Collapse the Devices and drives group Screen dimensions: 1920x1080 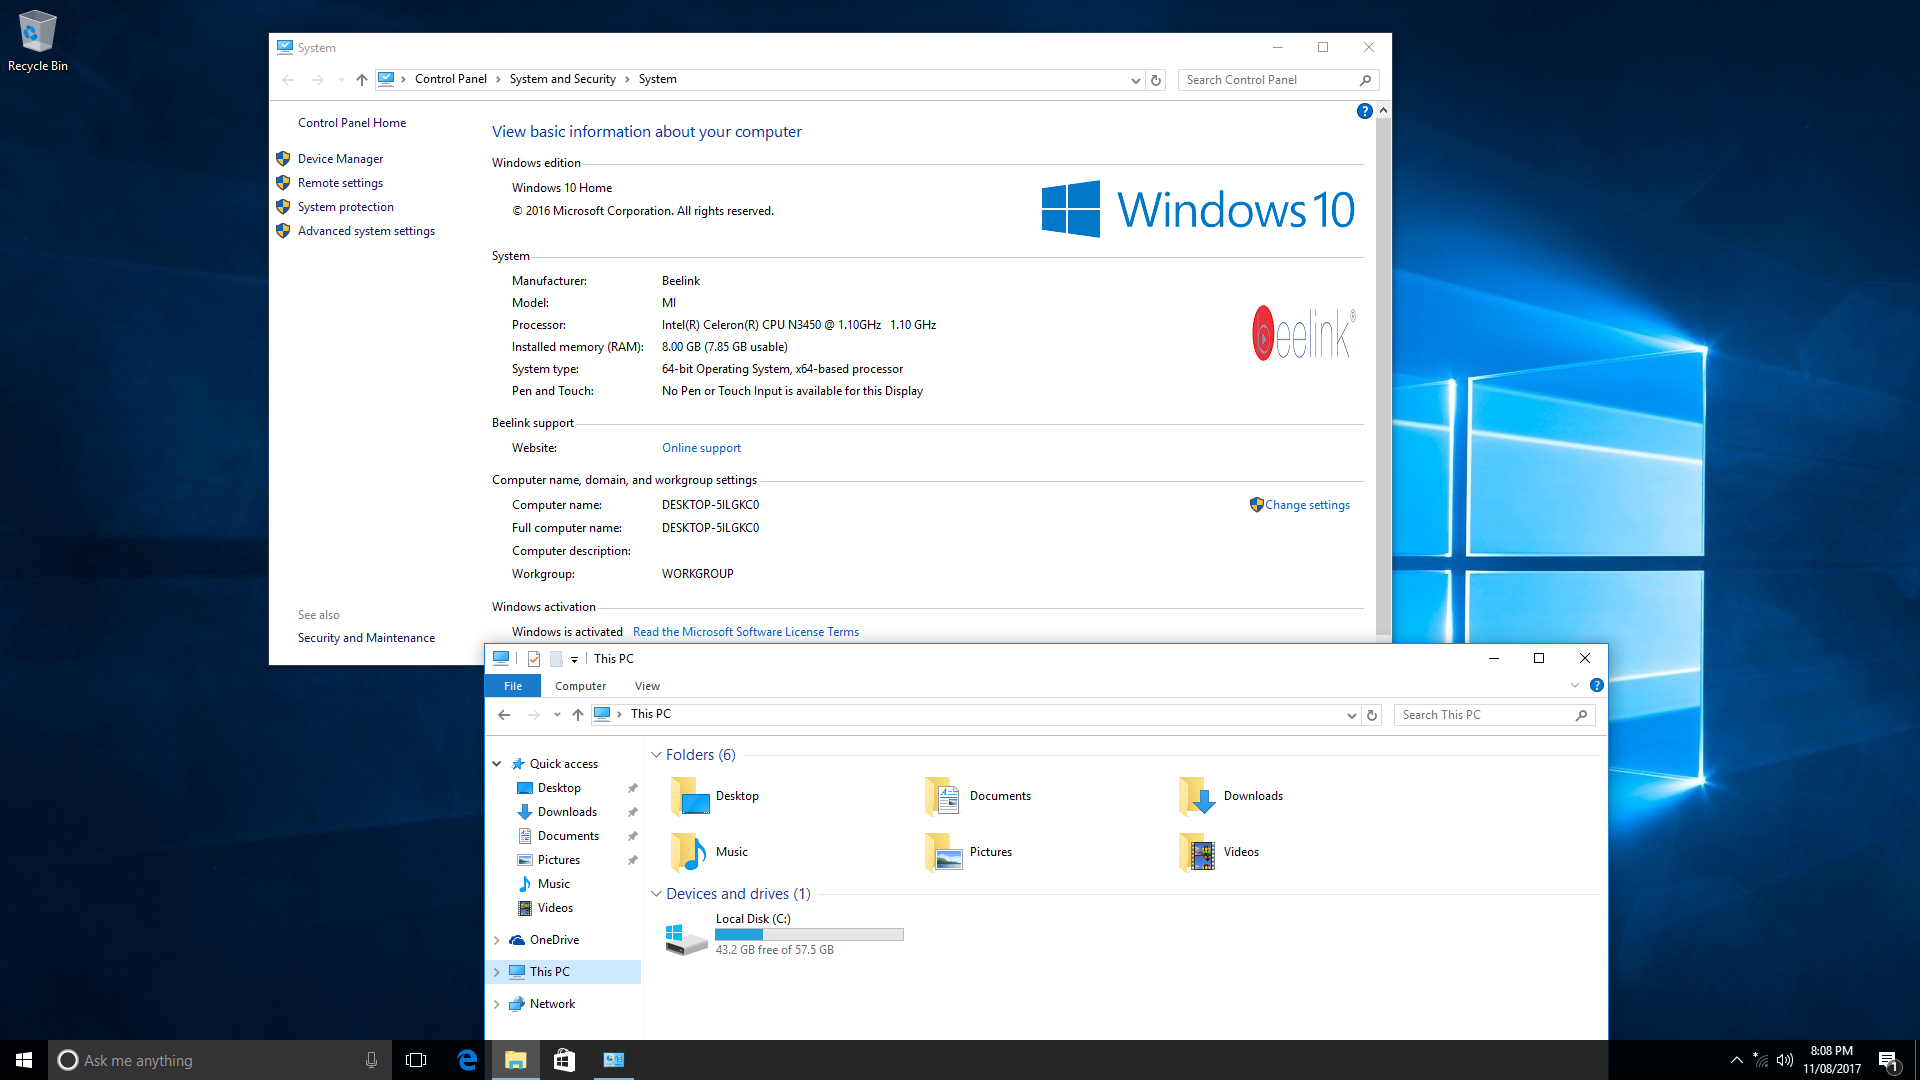click(656, 894)
